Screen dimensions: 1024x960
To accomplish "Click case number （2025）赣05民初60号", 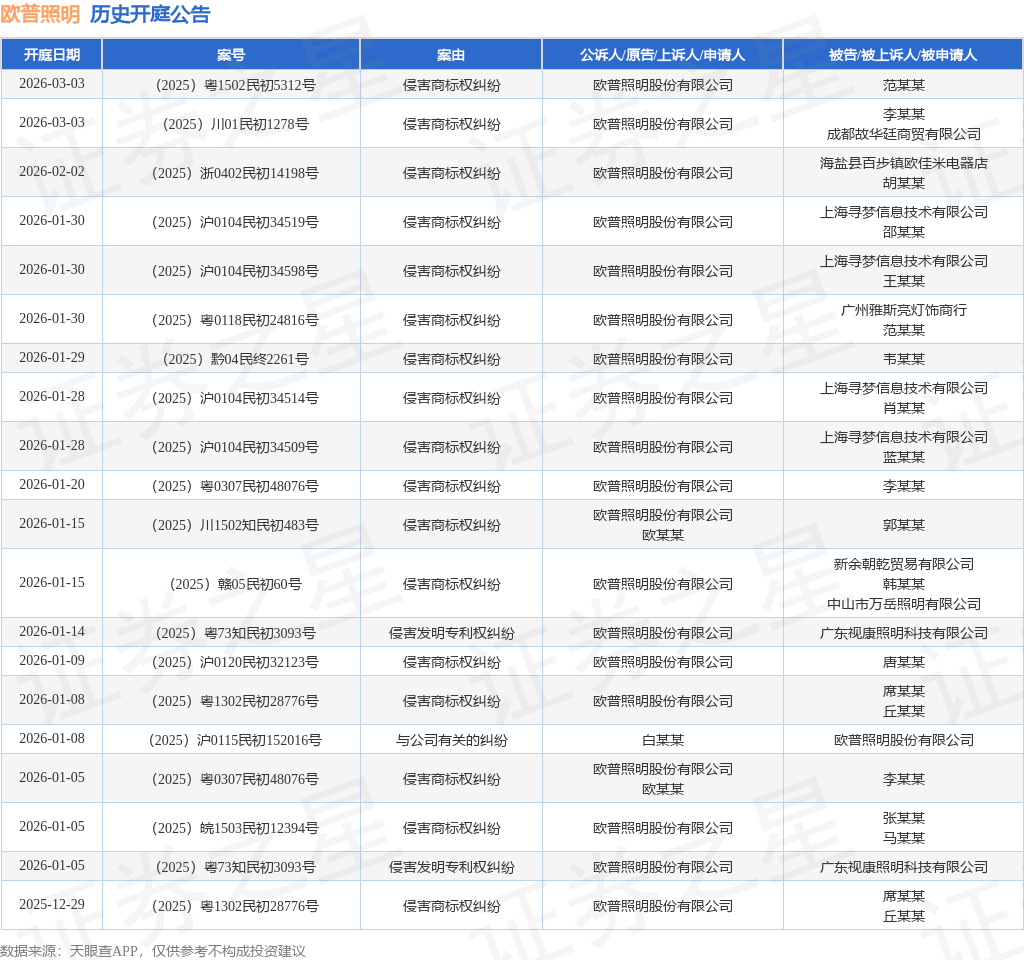I will (236, 584).
